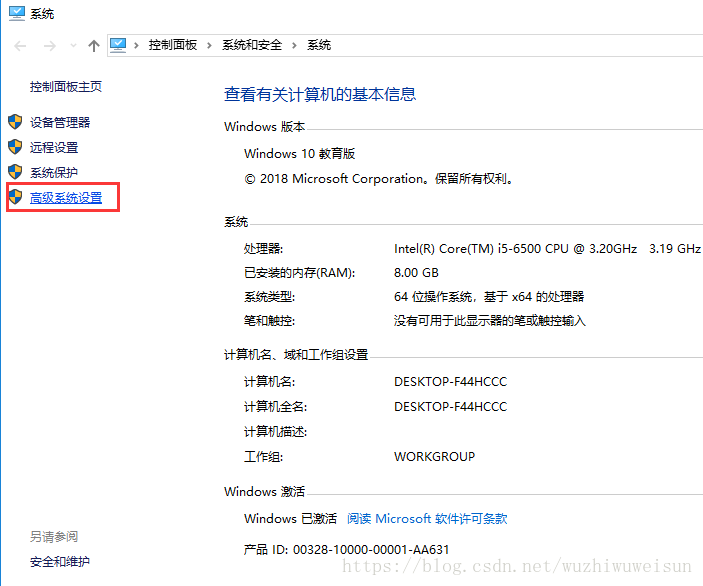Click shield icon beside 远程设置
Viewport: 703px width, 586px height.
point(15,147)
